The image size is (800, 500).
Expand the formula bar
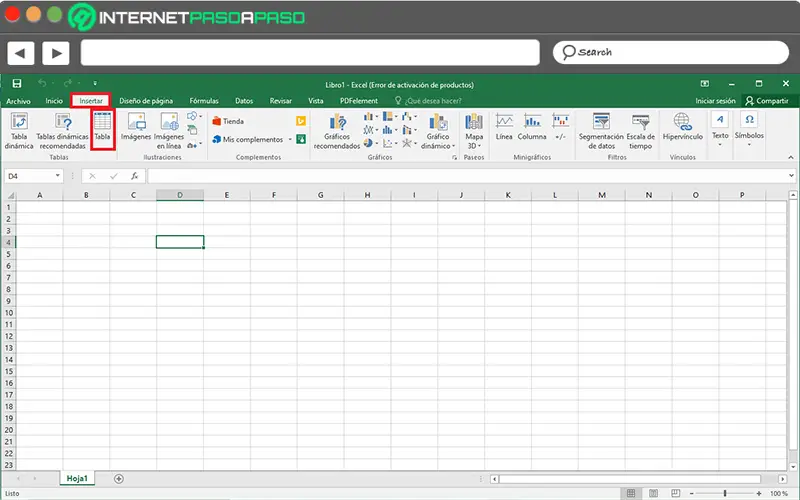tap(791, 176)
